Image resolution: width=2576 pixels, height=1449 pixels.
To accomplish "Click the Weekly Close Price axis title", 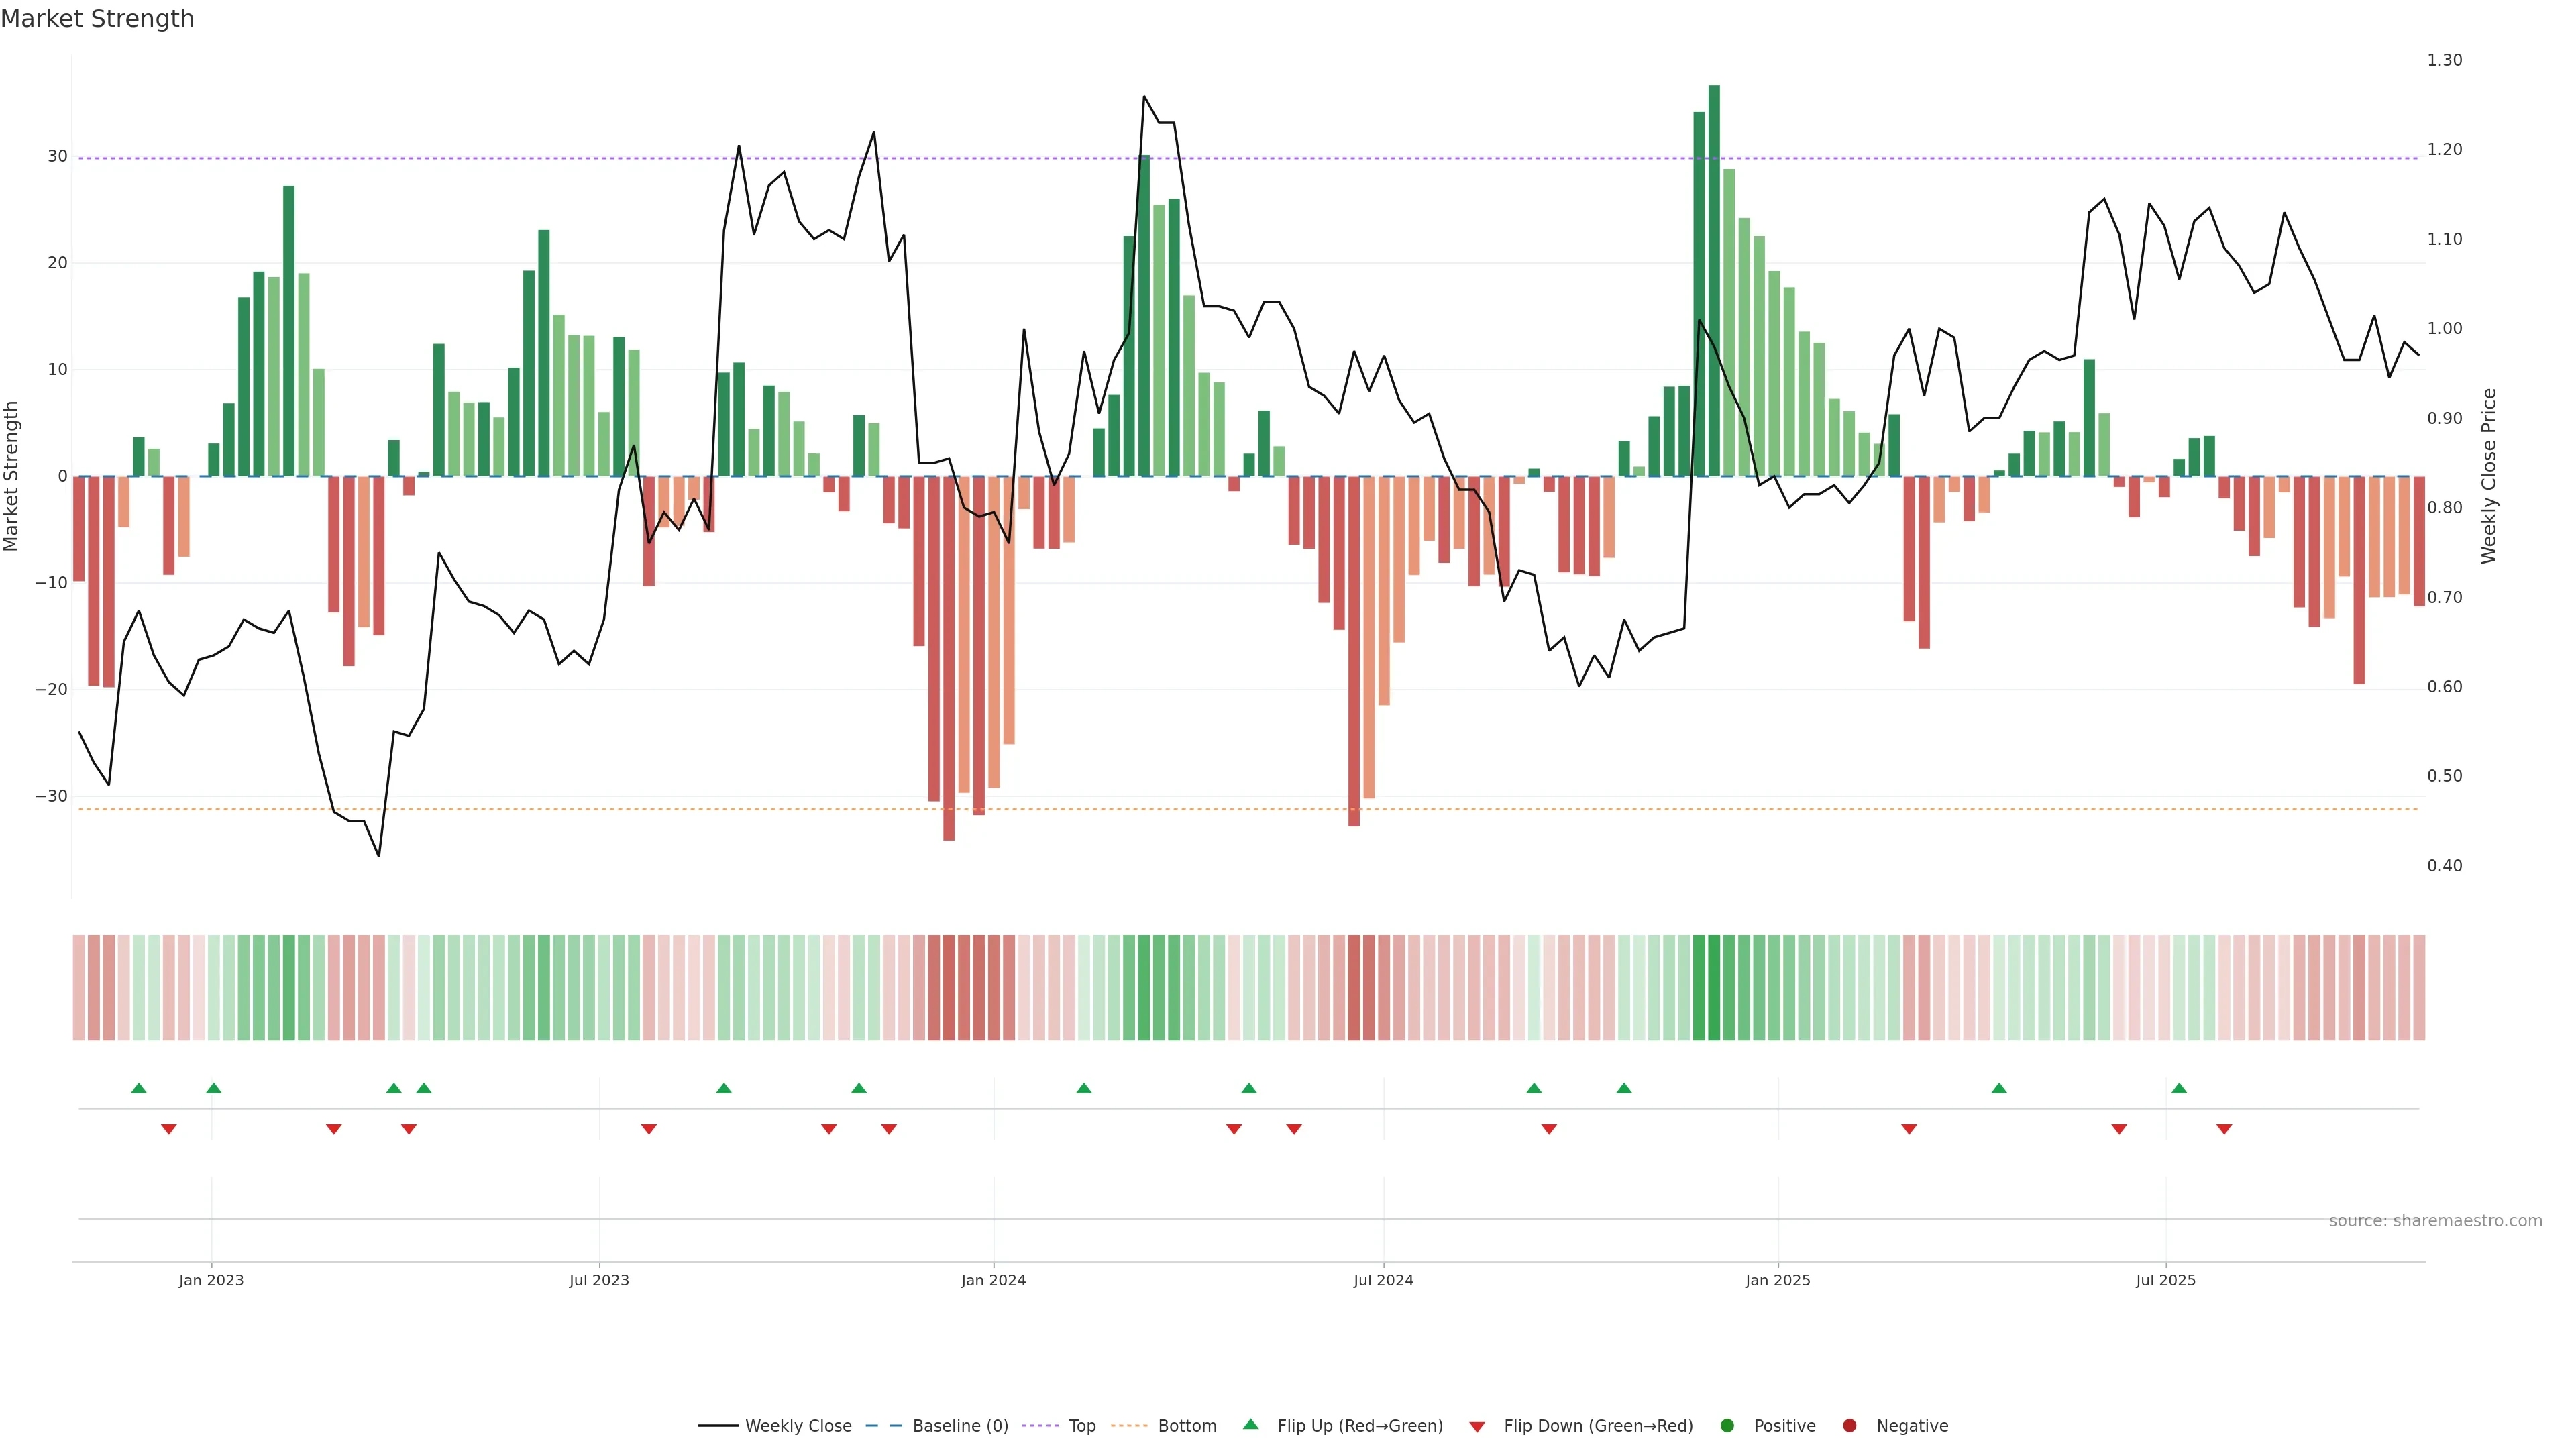I will coord(2489,476).
